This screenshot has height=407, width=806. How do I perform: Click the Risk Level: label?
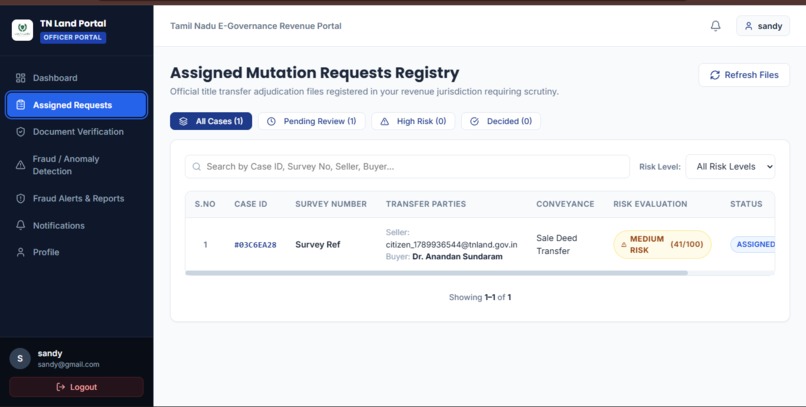(660, 166)
